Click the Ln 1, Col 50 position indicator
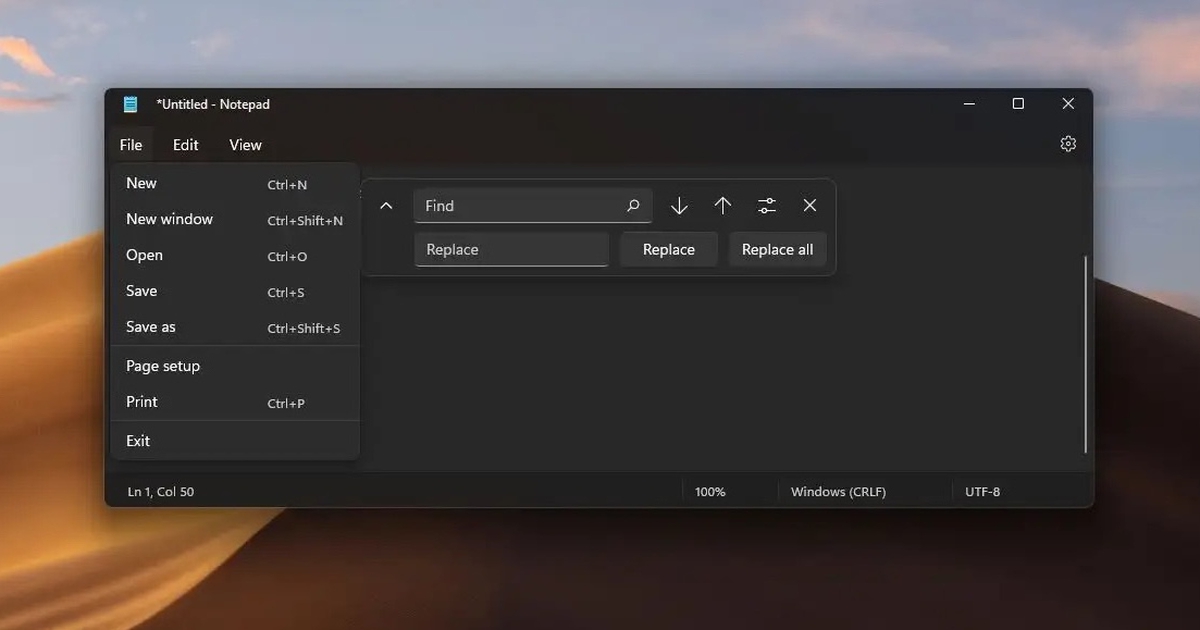 click(161, 492)
